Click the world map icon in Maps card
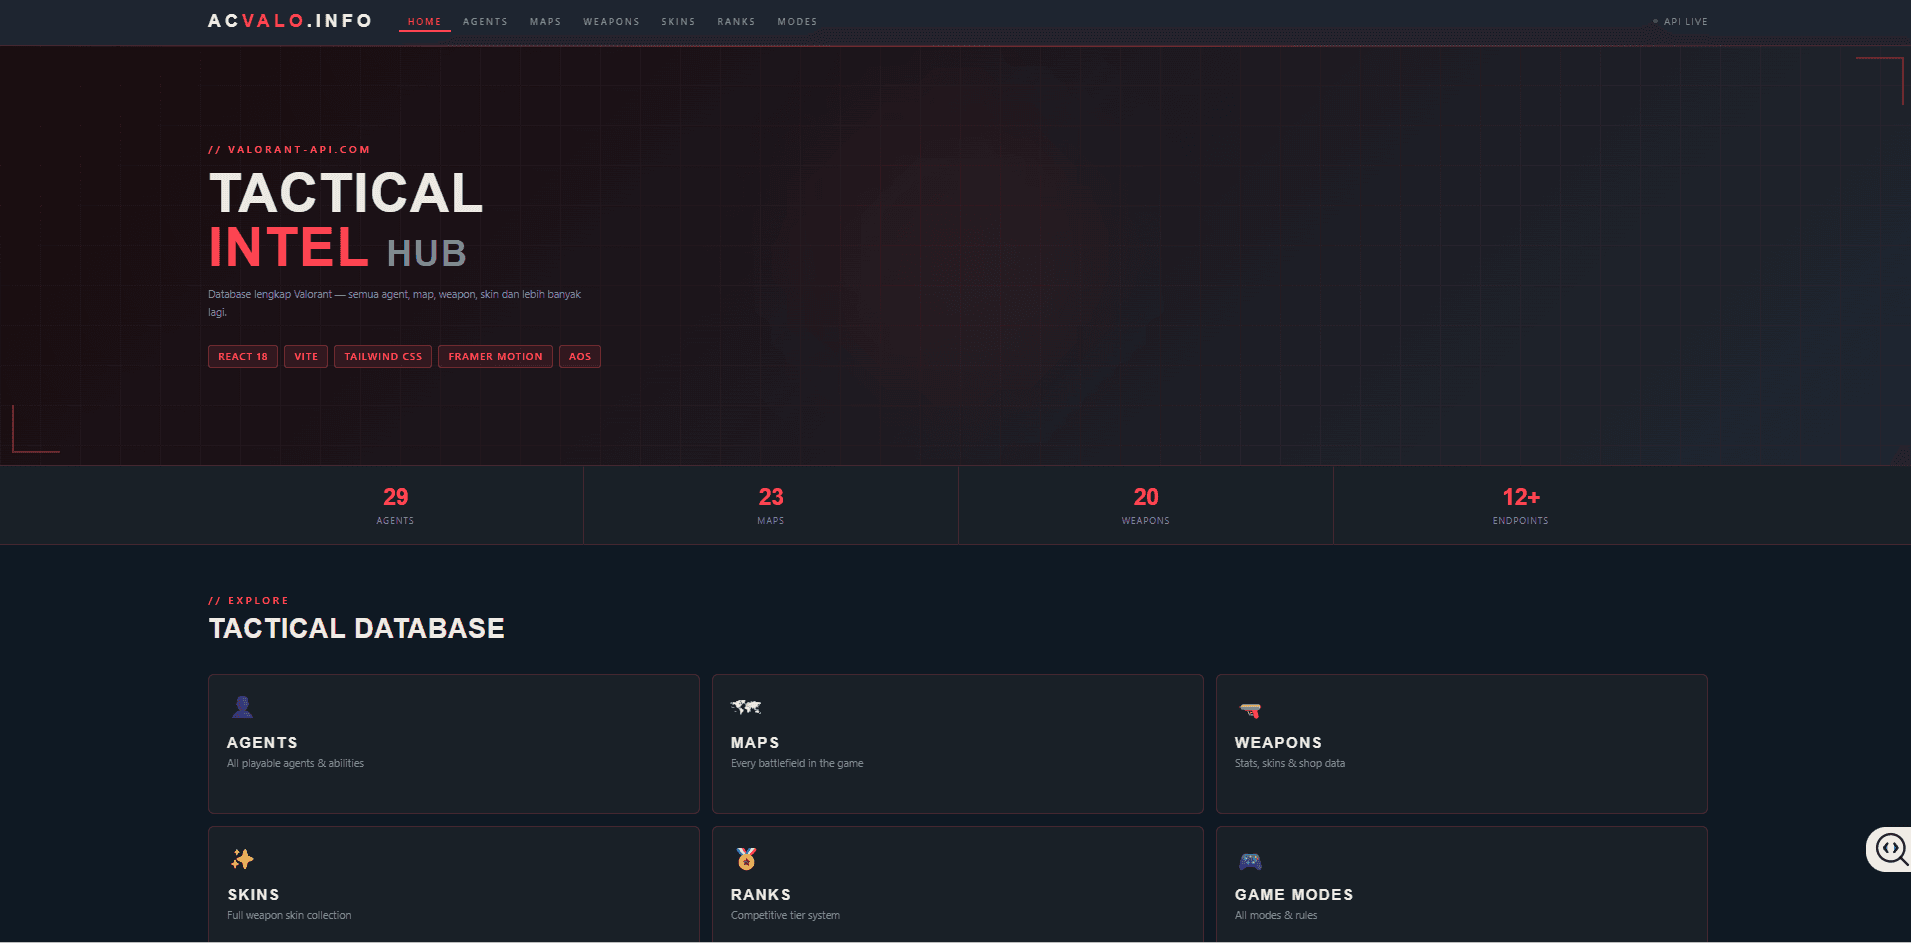Screen dimensions: 1911x943 [x=746, y=708]
